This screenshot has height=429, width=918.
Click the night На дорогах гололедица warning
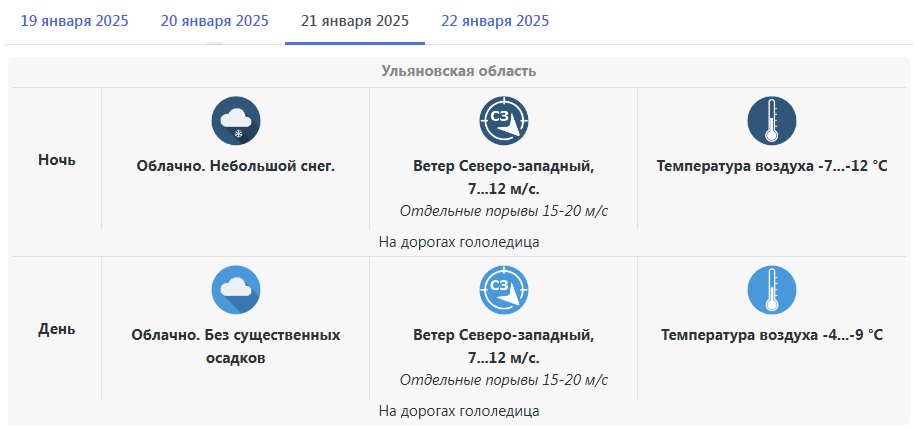pyautogui.click(x=459, y=242)
